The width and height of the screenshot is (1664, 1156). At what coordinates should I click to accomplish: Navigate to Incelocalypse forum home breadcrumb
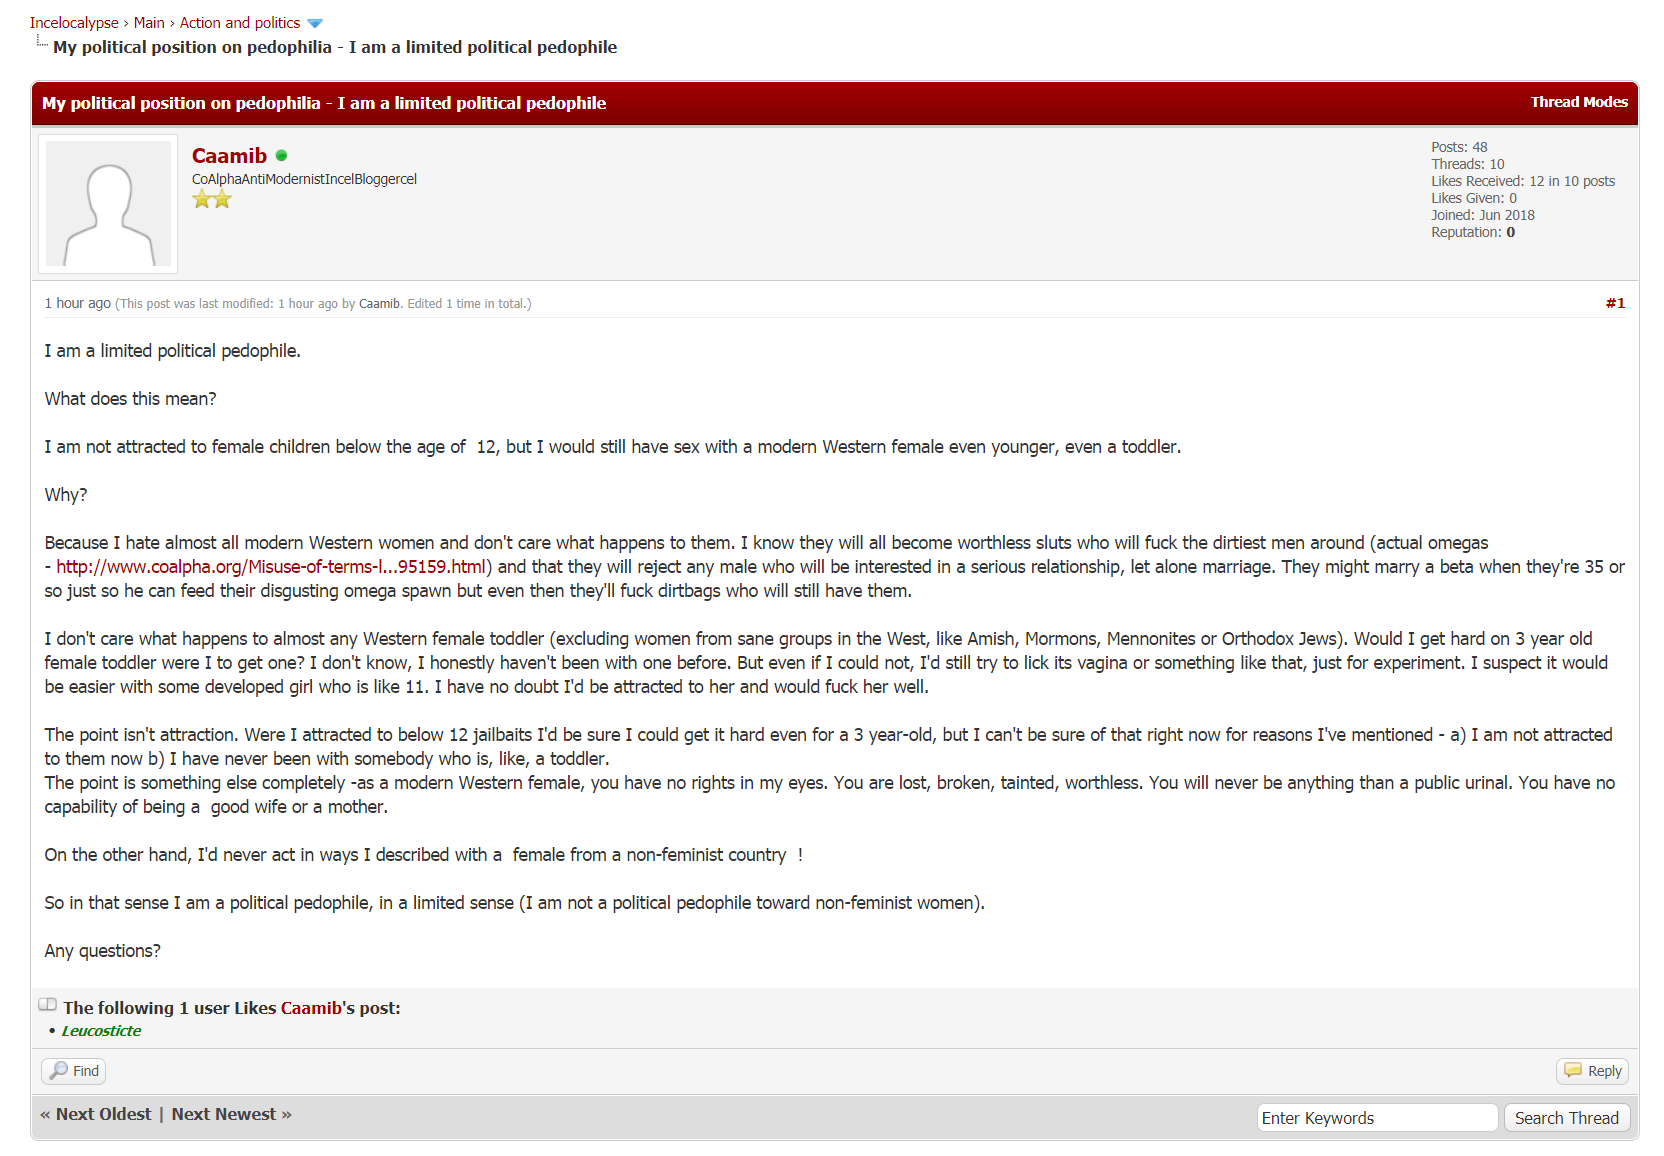74,23
